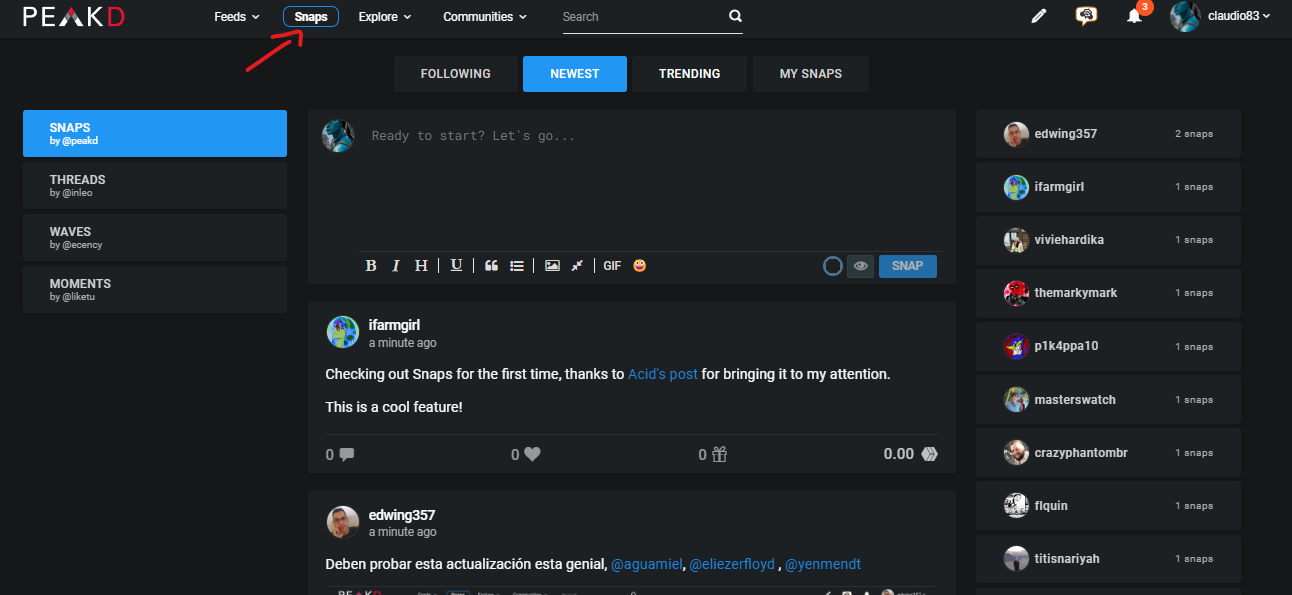Open edwing357's avatar in the feed post
The width and height of the screenshot is (1292, 595).
tap(343, 522)
